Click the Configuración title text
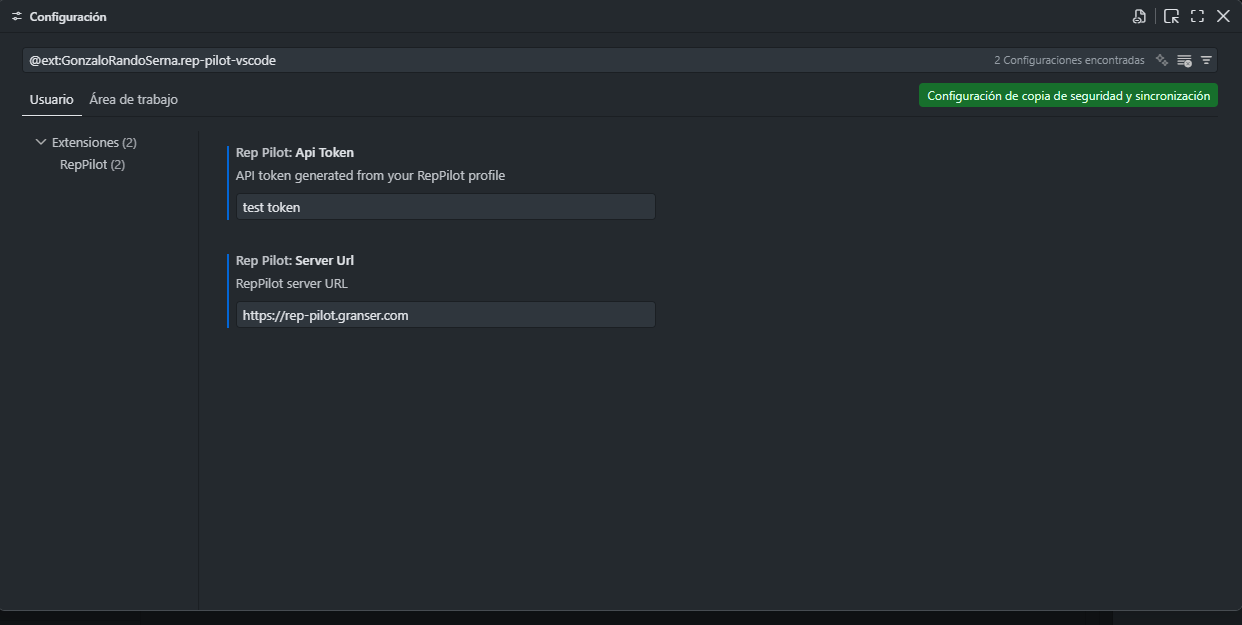1242x625 pixels. [68, 17]
